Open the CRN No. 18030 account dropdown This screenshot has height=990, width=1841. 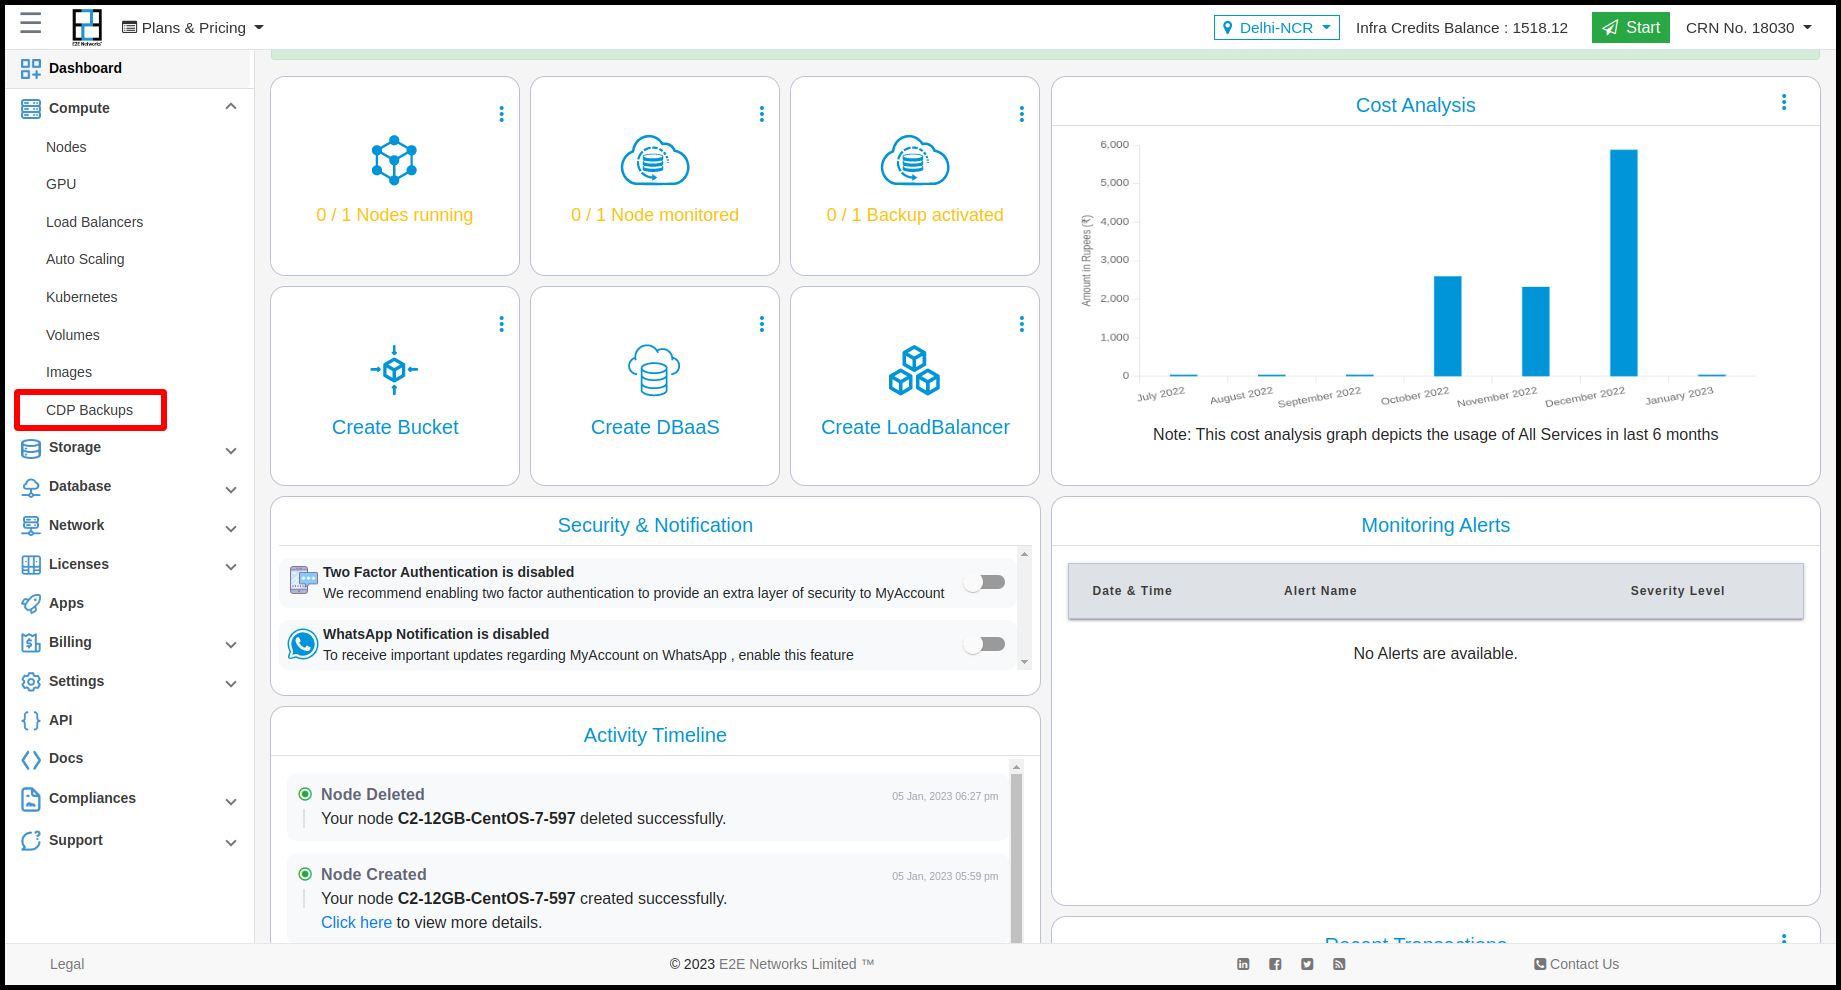(1749, 28)
